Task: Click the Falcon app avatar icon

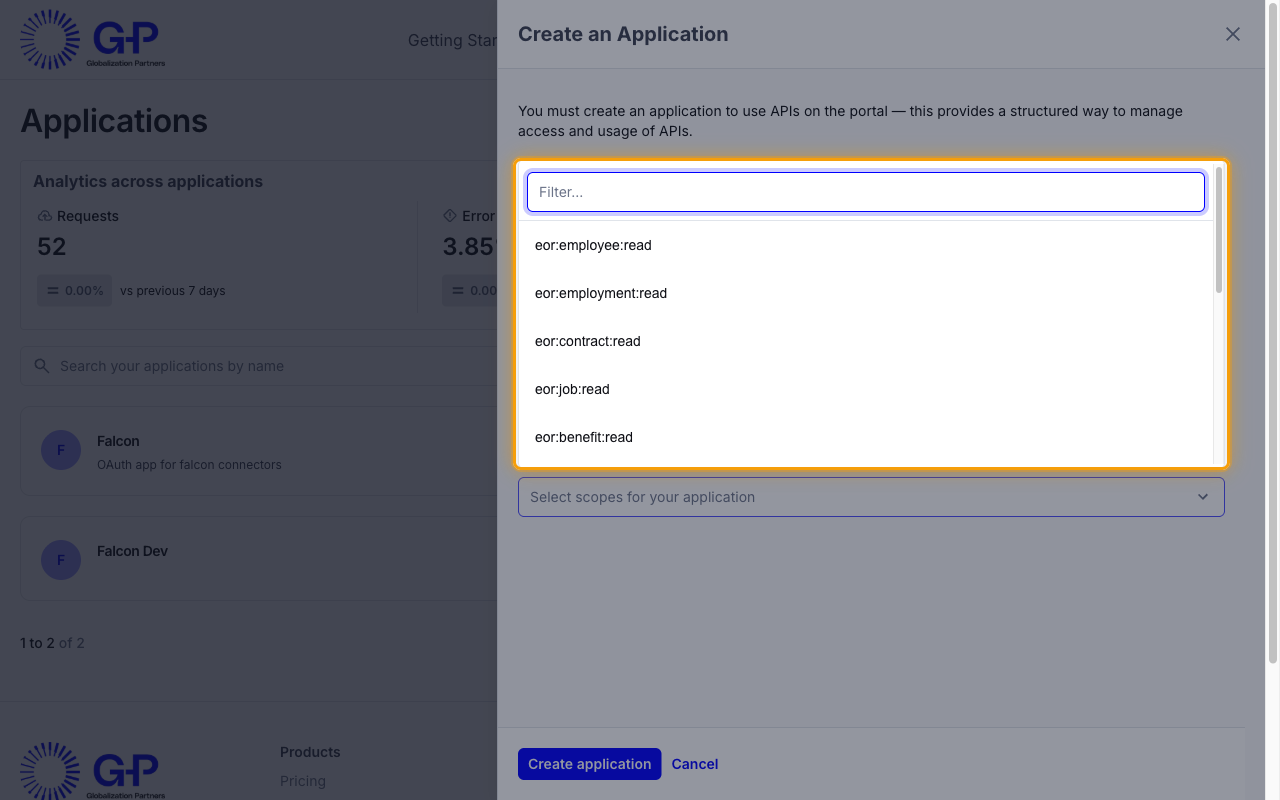Action: [x=61, y=450]
